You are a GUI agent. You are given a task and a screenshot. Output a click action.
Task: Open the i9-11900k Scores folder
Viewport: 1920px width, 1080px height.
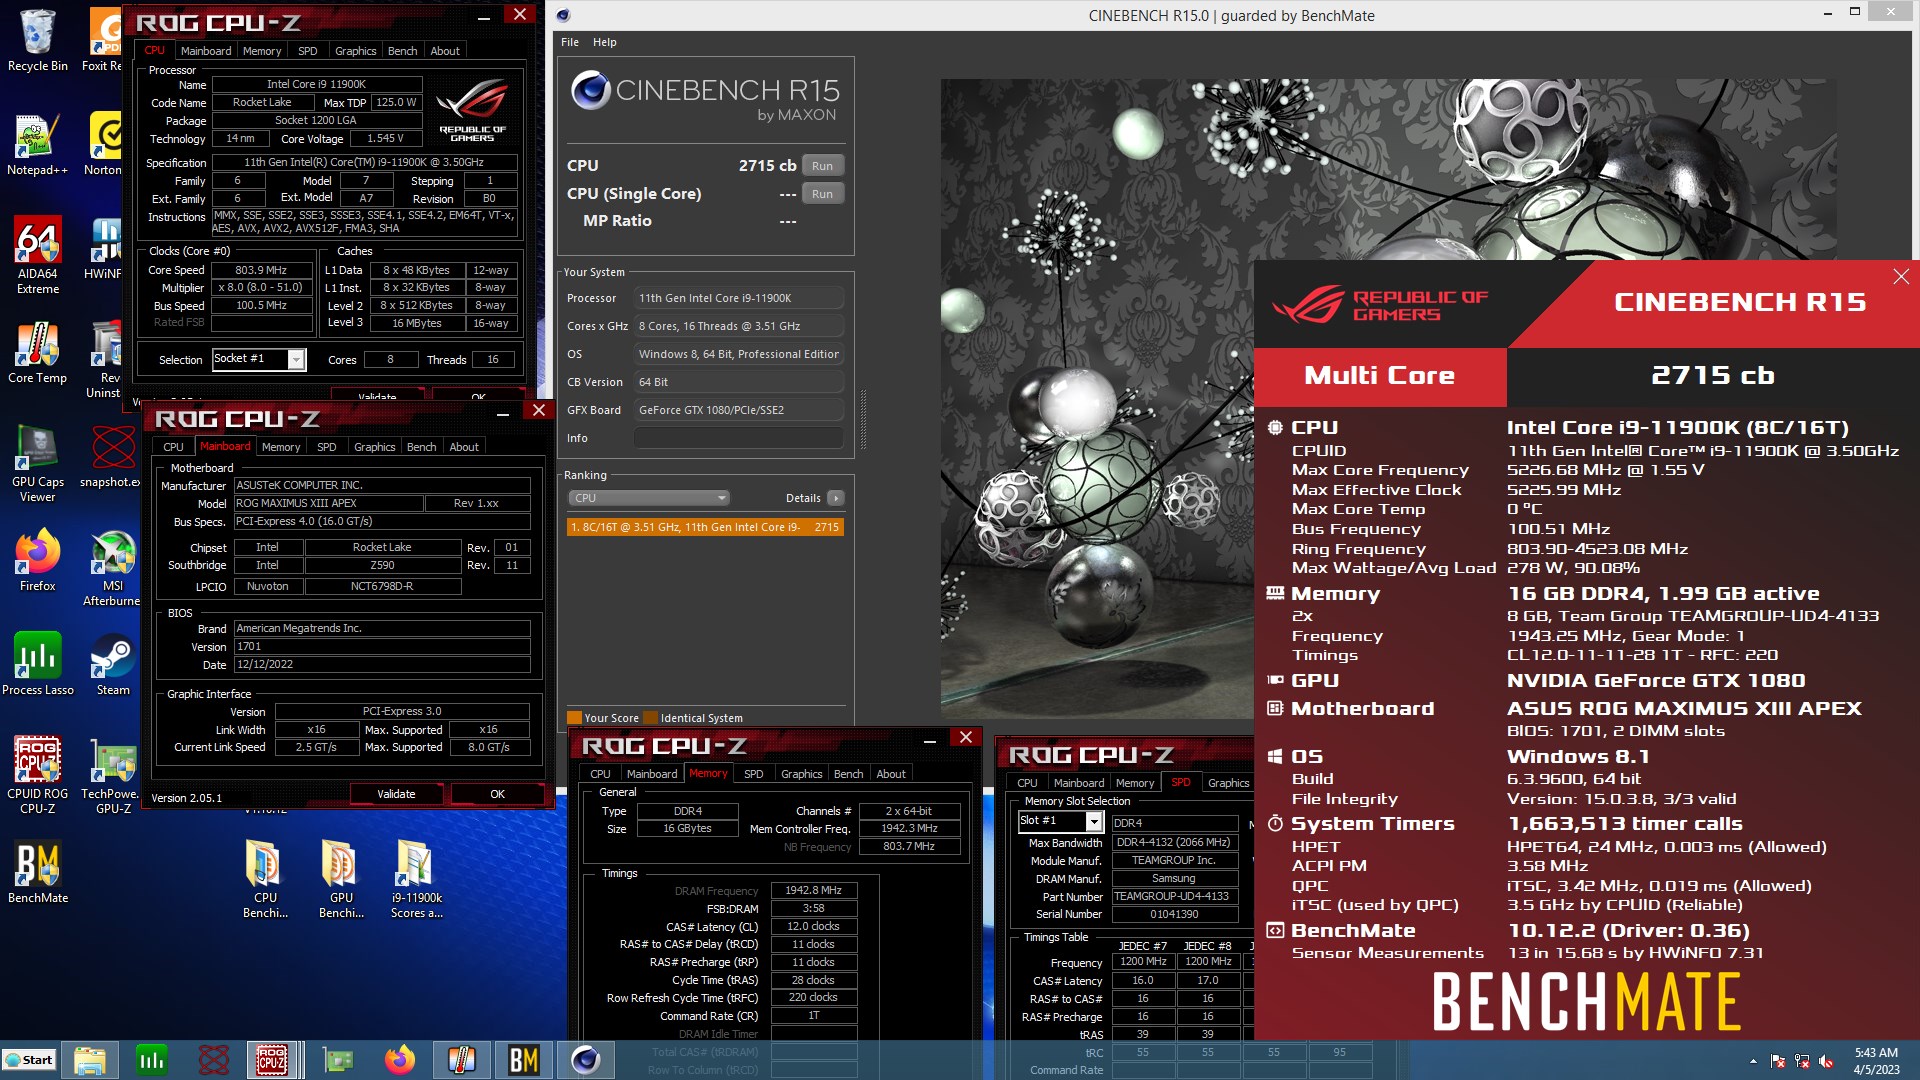[x=416, y=880]
